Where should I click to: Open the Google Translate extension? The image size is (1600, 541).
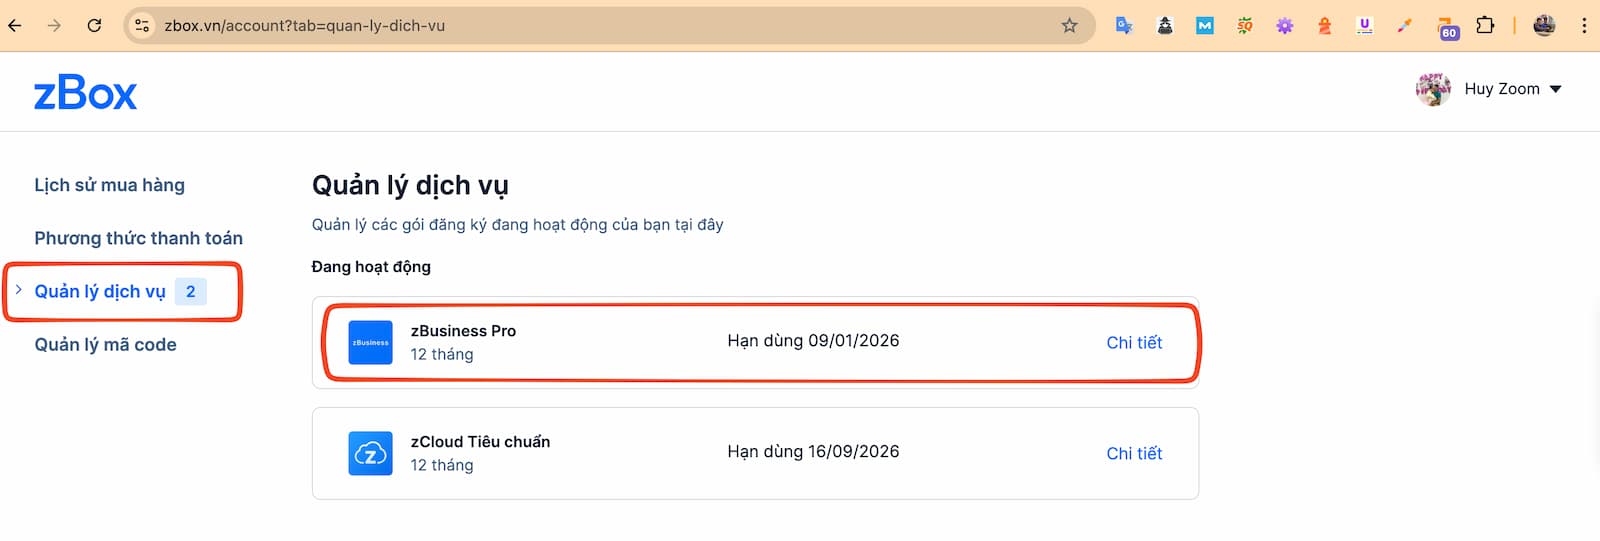(1124, 25)
